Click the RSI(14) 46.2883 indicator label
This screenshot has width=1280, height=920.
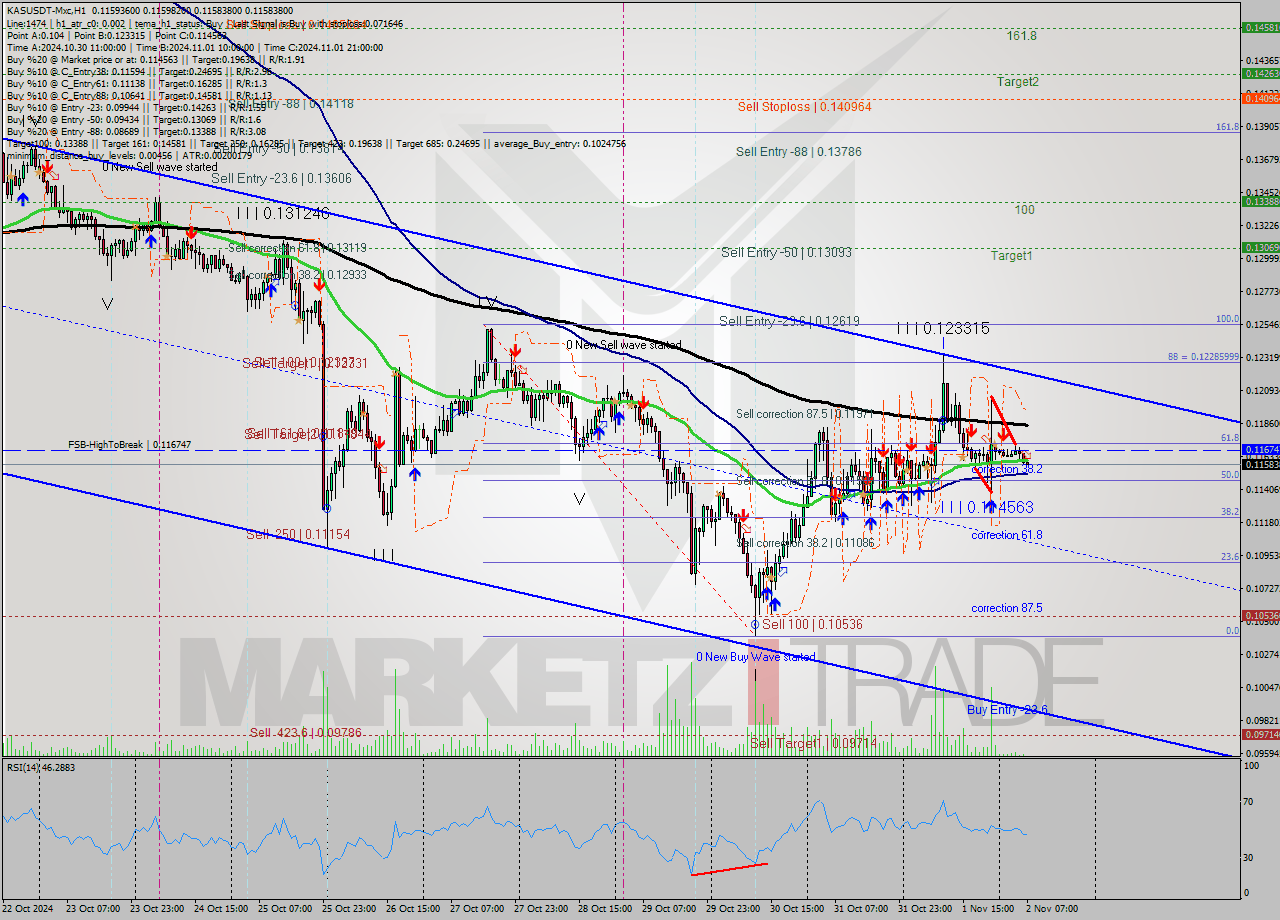41,767
